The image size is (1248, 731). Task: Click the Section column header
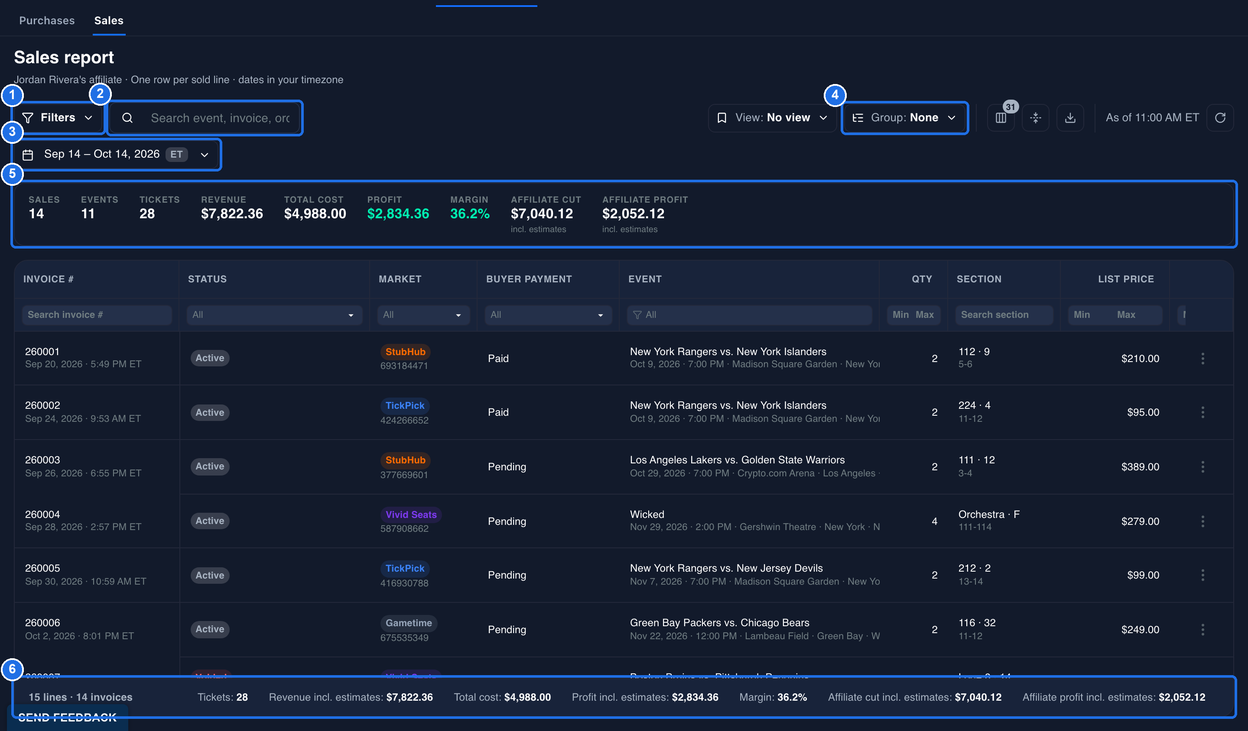pyautogui.click(x=979, y=279)
